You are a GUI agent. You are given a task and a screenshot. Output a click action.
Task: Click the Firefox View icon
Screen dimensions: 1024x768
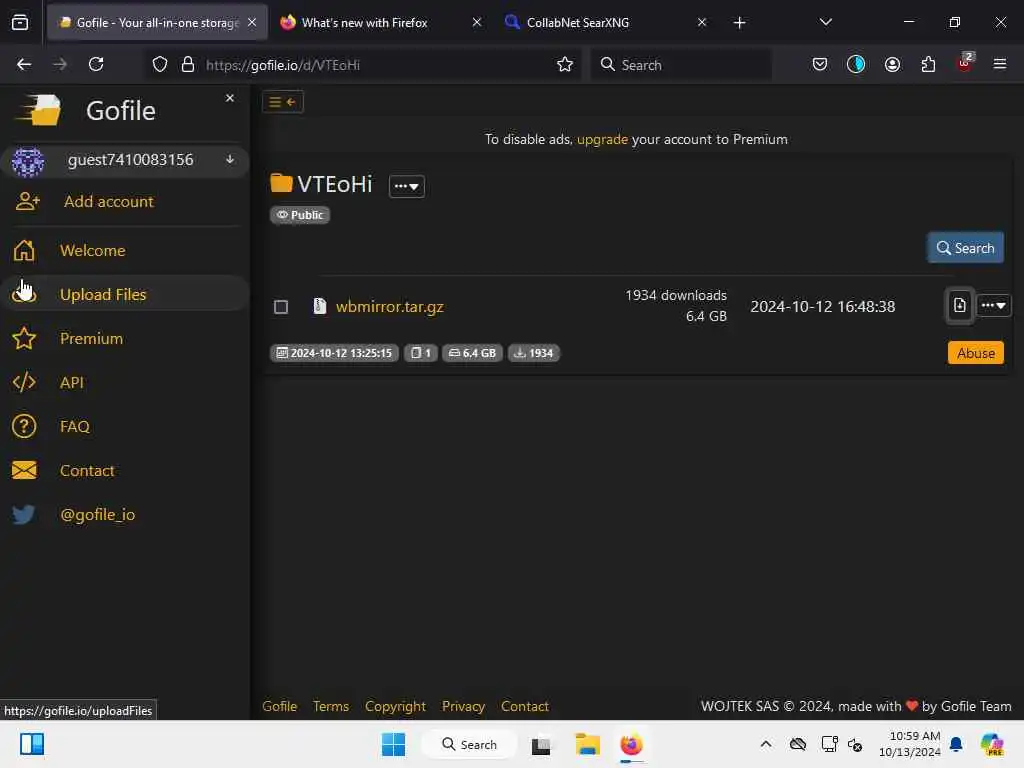(20, 23)
